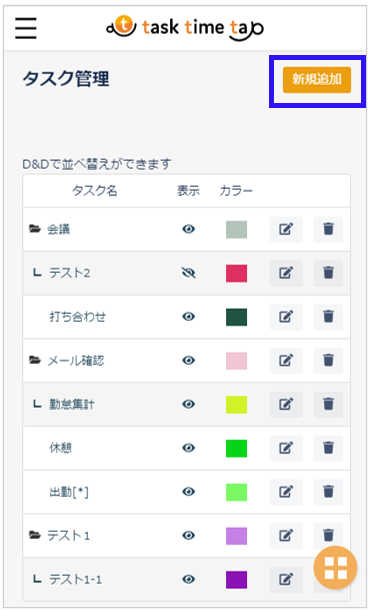Select the テスト1-1 task row

pyautogui.click(x=187, y=579)
